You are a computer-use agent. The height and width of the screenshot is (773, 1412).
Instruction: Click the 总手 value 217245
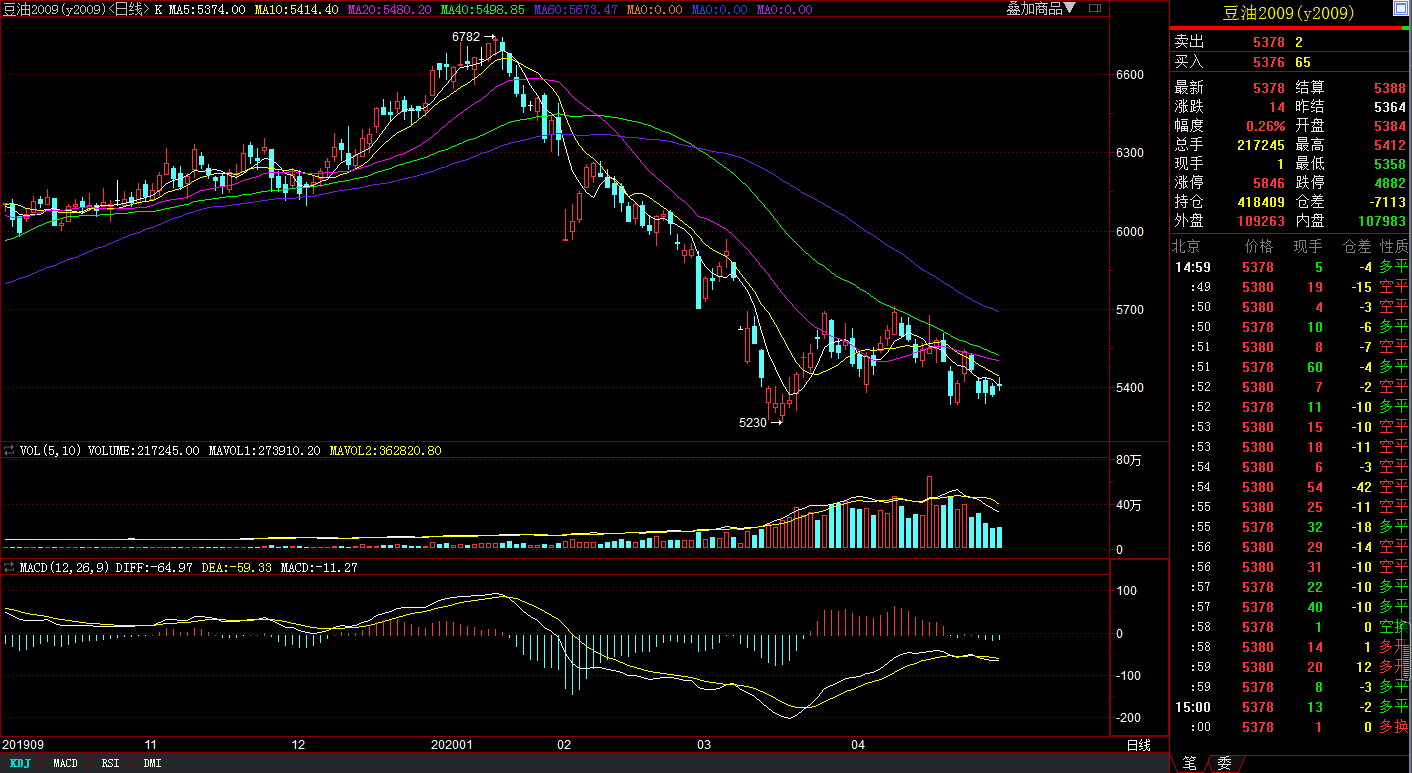1261,145
